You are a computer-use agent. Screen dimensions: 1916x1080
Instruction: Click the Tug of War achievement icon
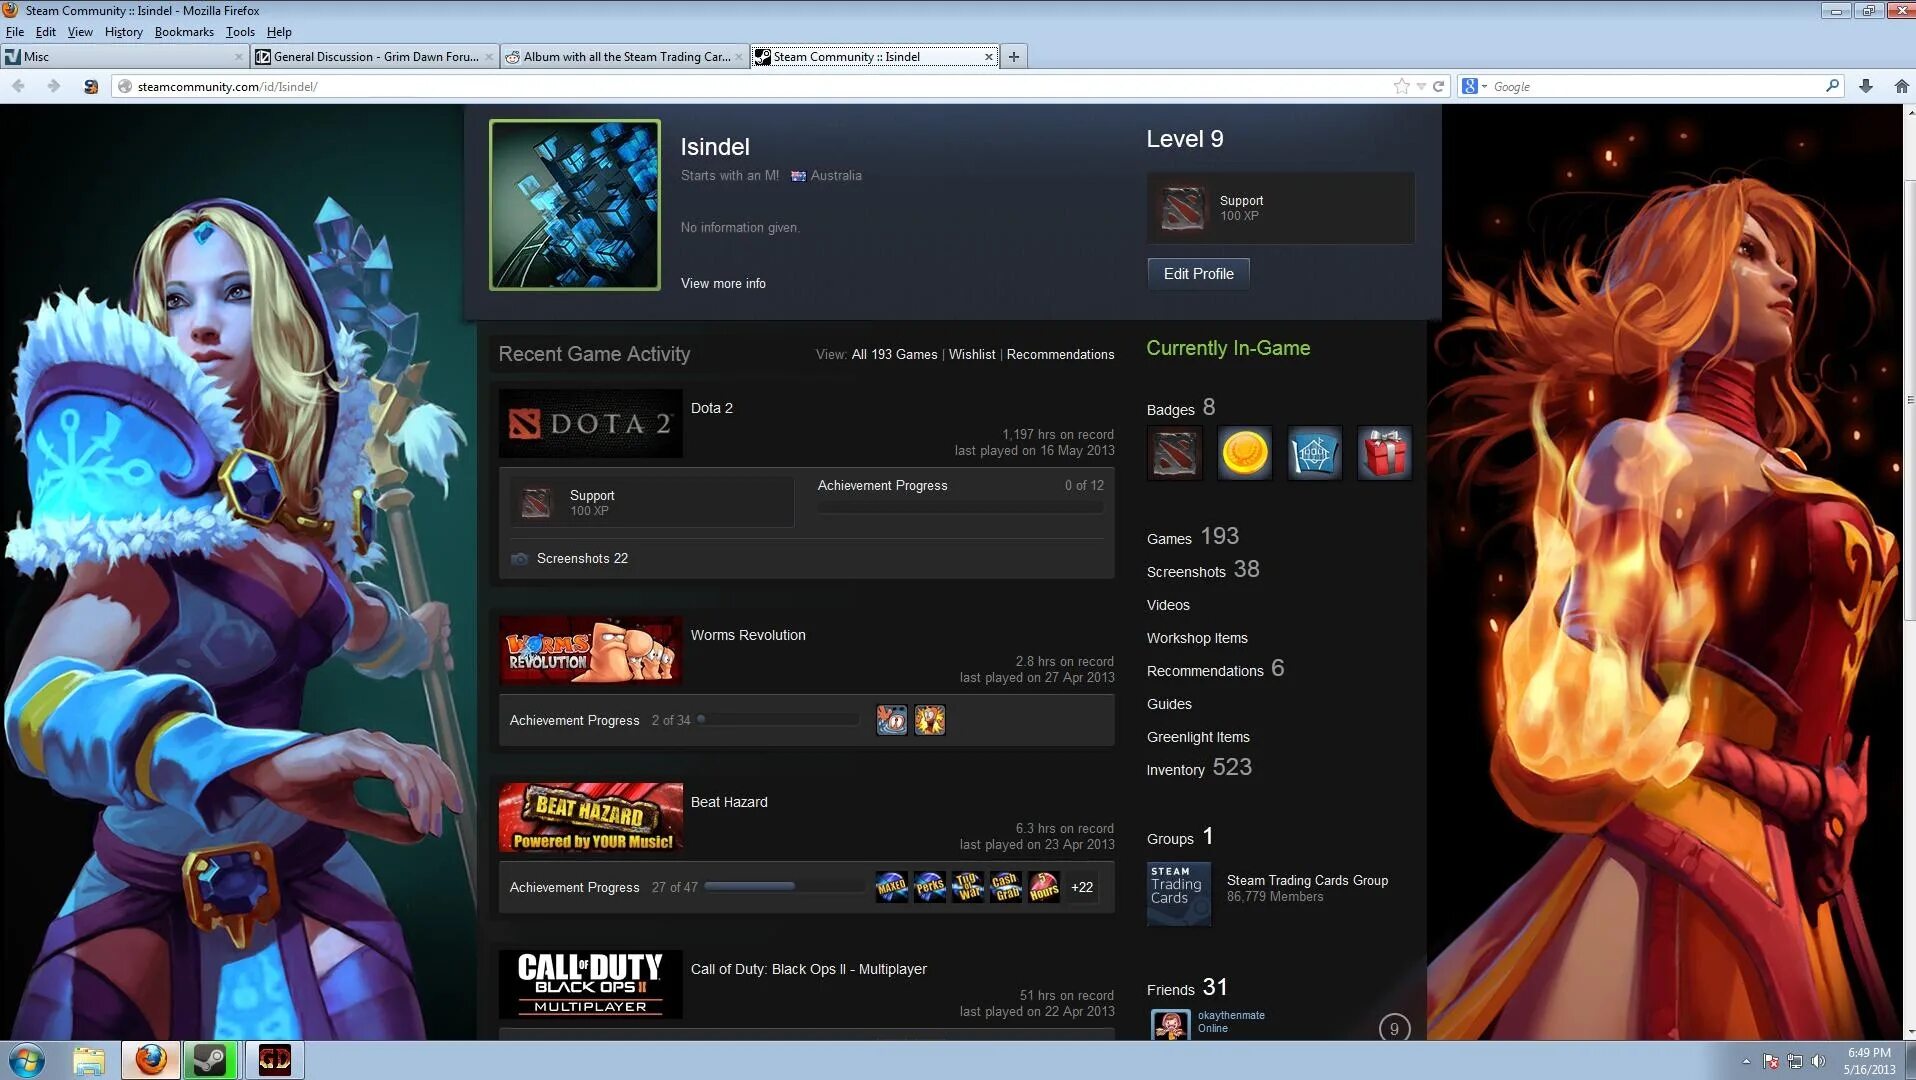968,887
